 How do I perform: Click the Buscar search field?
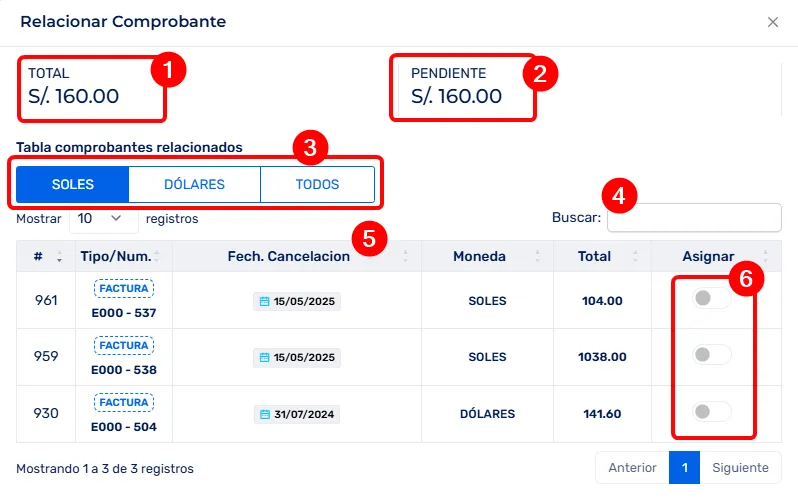coord(694,218)
